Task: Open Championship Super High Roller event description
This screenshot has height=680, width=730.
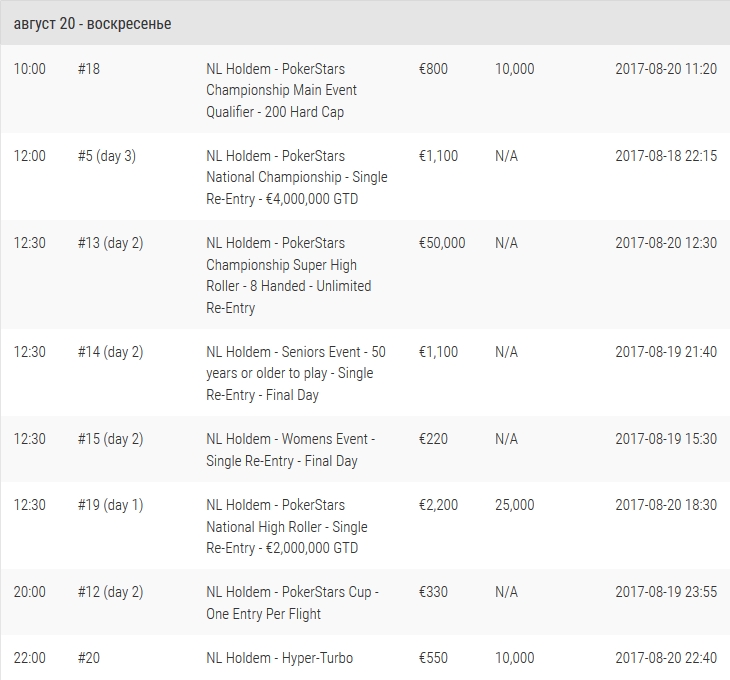Action: coord(289,276)
